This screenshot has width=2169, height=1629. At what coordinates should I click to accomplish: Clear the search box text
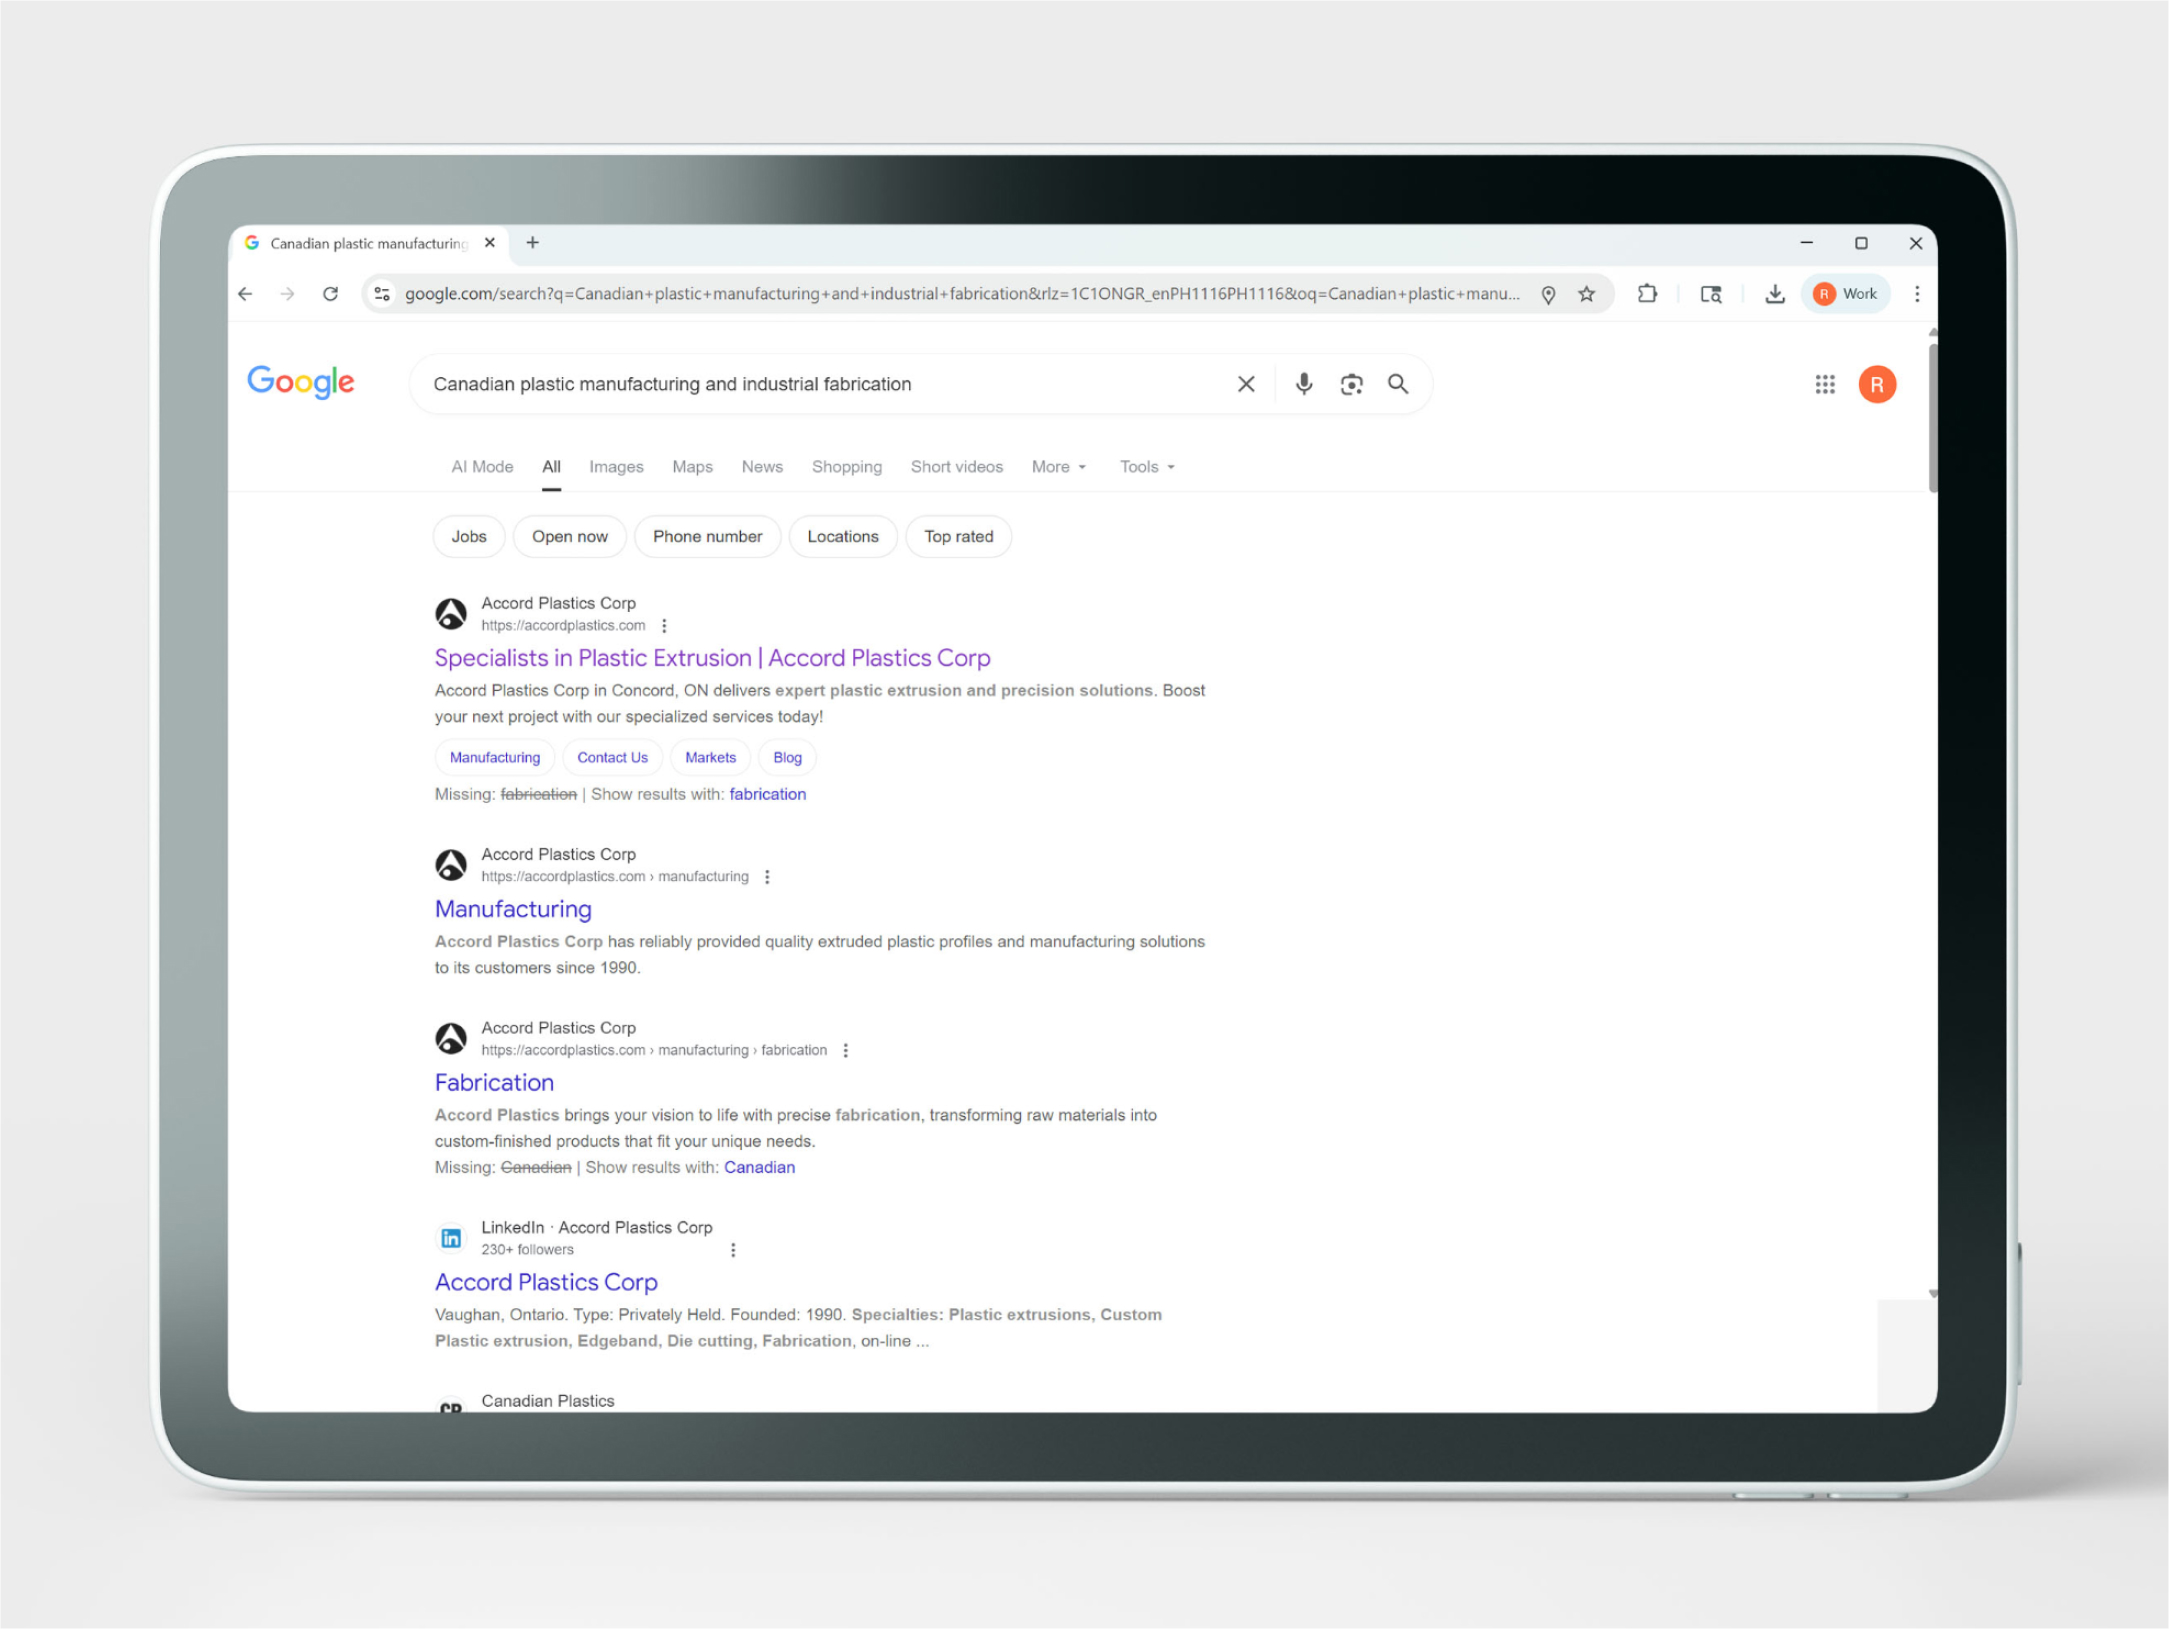coord(1246,384)
